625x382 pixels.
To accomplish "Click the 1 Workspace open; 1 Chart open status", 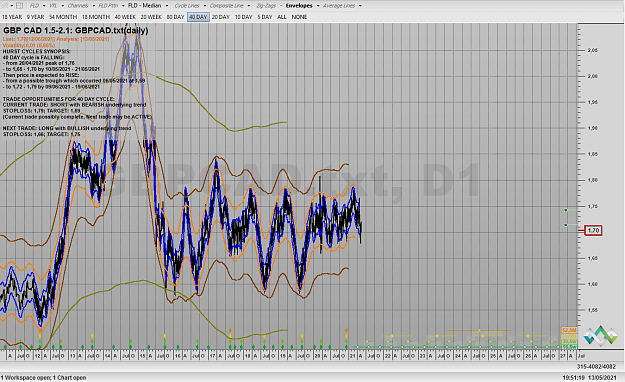I will click(43, 377).
